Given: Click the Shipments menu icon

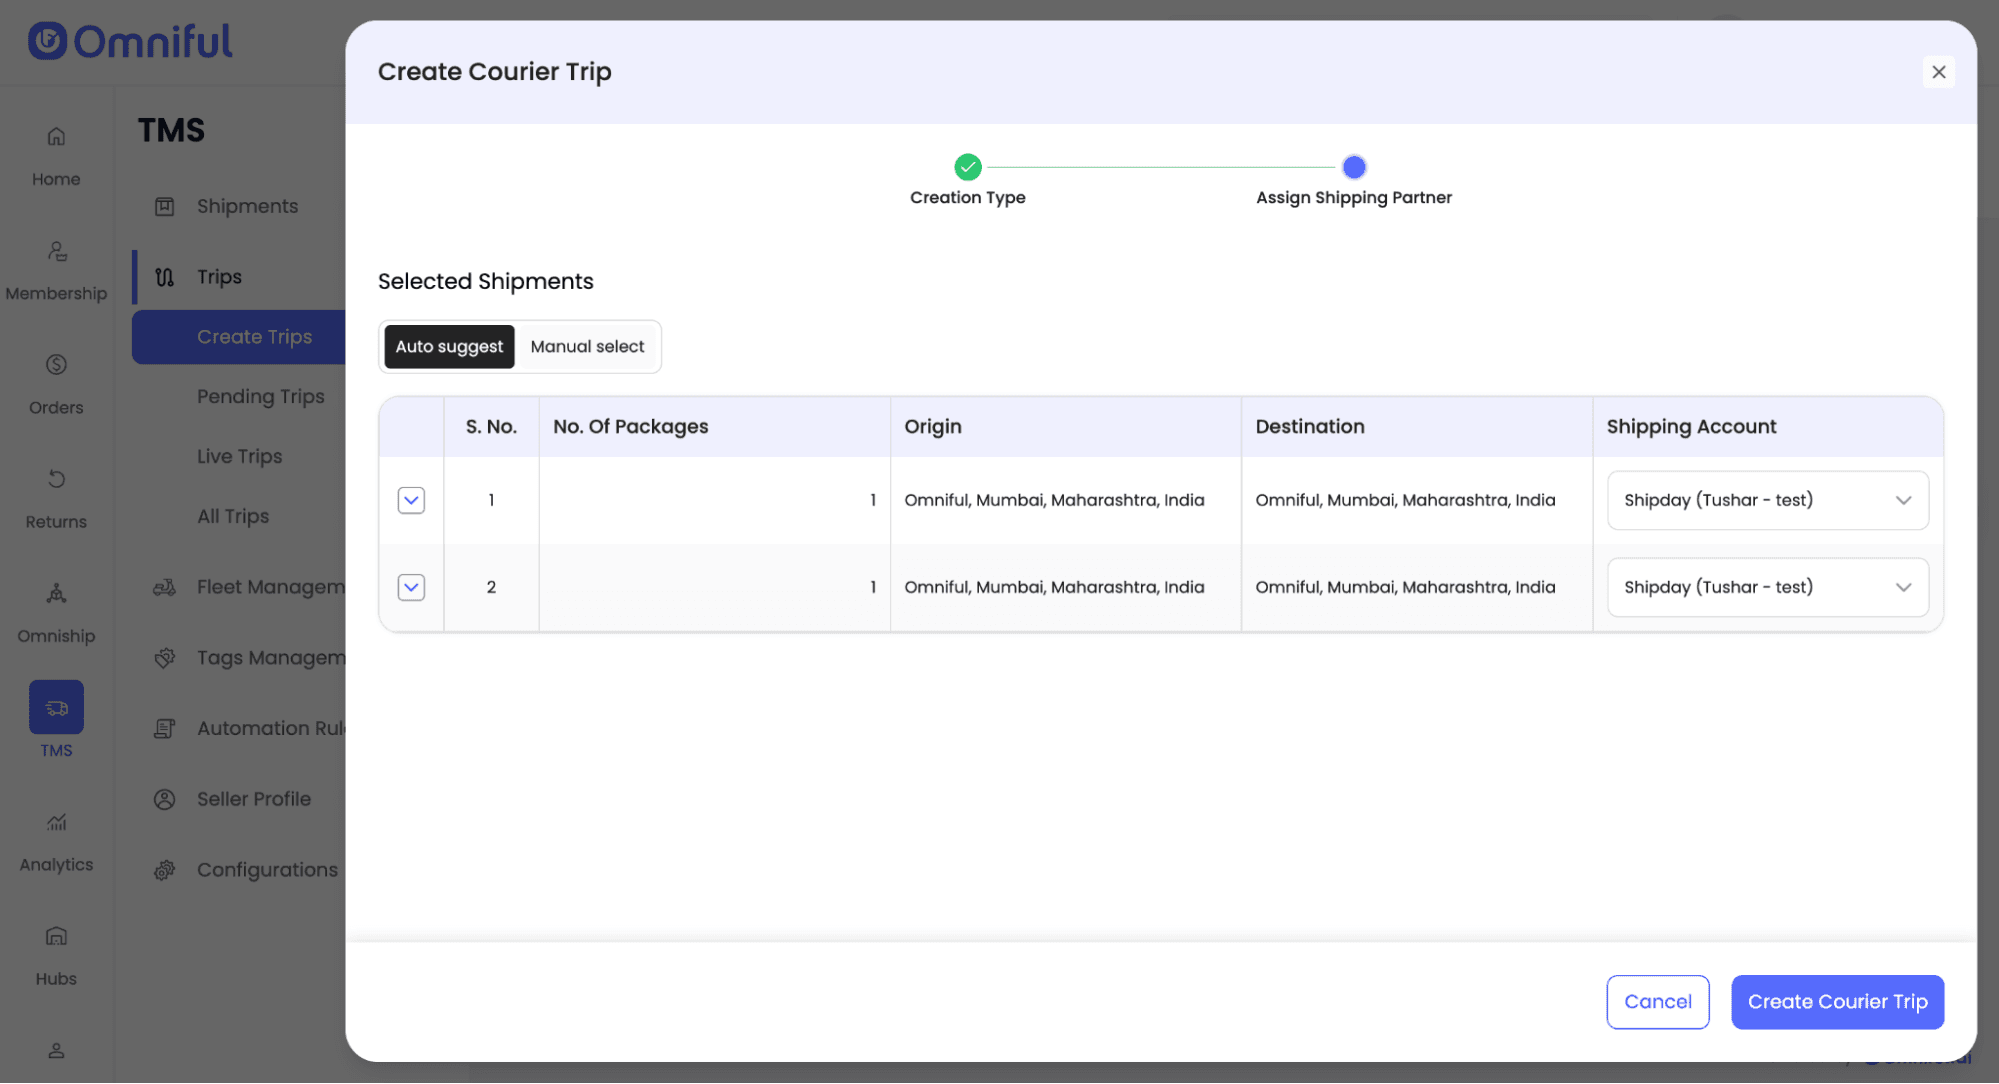Looking at the screenshot, I should coord(165,206).
